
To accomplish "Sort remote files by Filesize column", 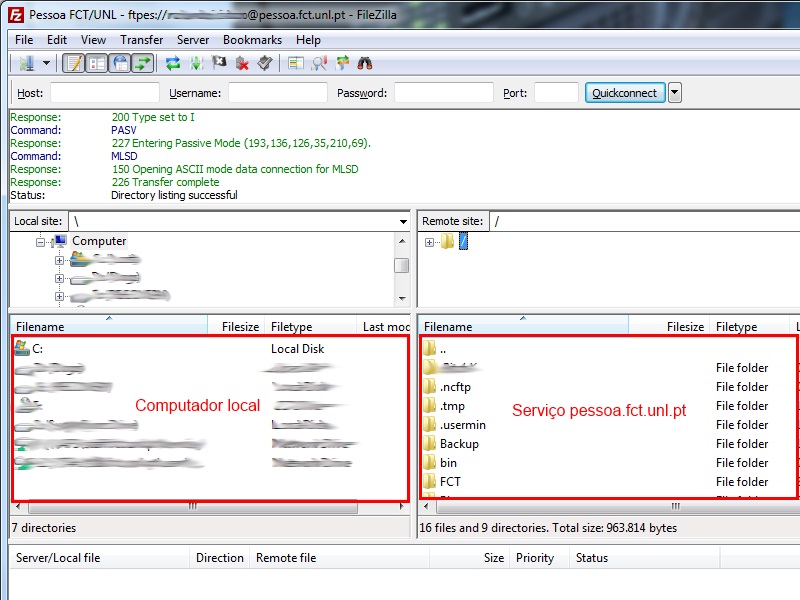I will point(669,327).
